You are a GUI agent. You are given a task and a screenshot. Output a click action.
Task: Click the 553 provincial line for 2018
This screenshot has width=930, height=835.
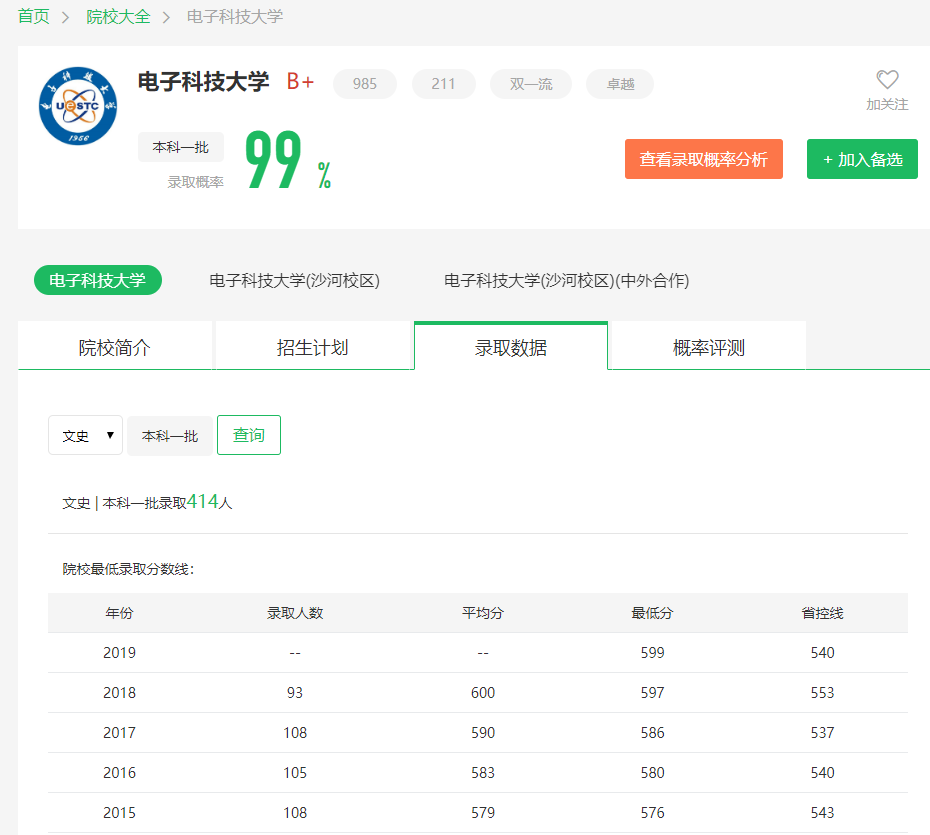point(823,693)
